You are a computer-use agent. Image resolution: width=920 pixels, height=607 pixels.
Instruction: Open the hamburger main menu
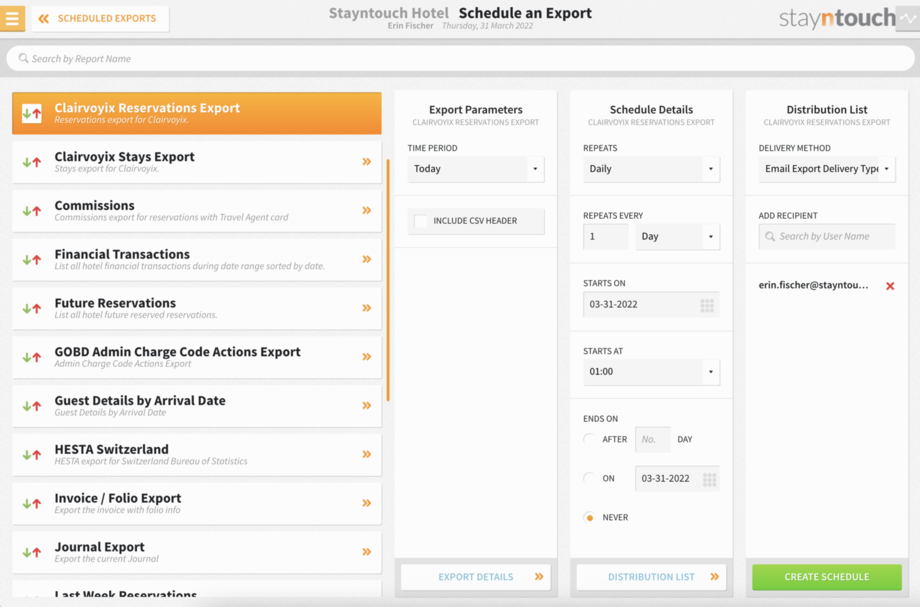12,18
